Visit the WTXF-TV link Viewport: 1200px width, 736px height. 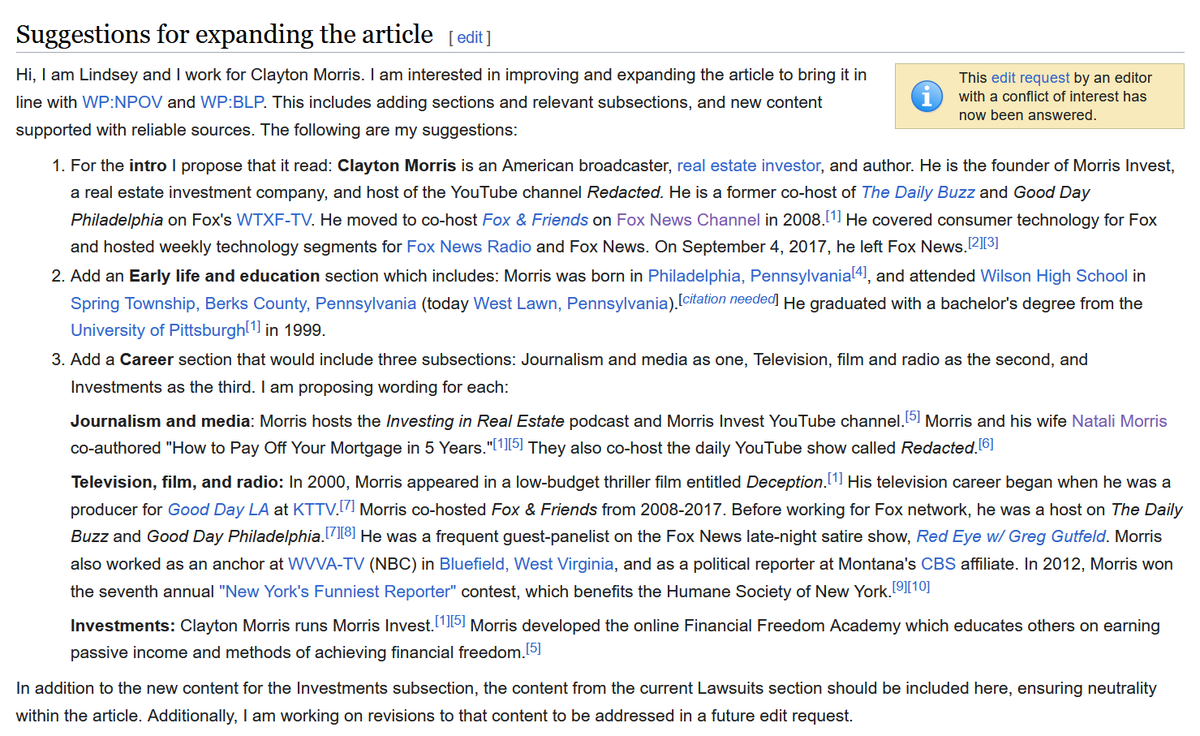click(x=273, y=219)
